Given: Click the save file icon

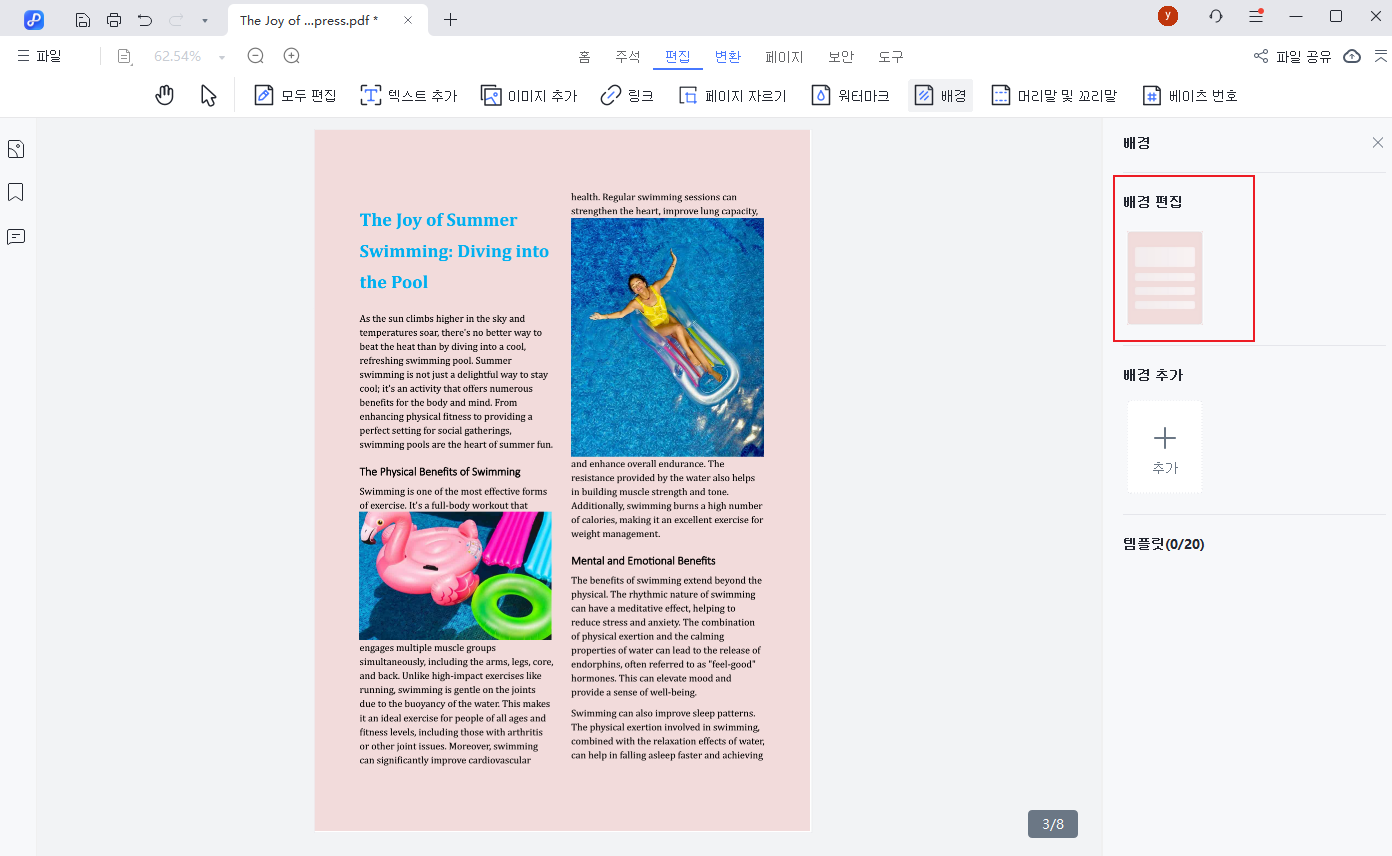Looking at the screenshot, I should [x=83, y=20].
